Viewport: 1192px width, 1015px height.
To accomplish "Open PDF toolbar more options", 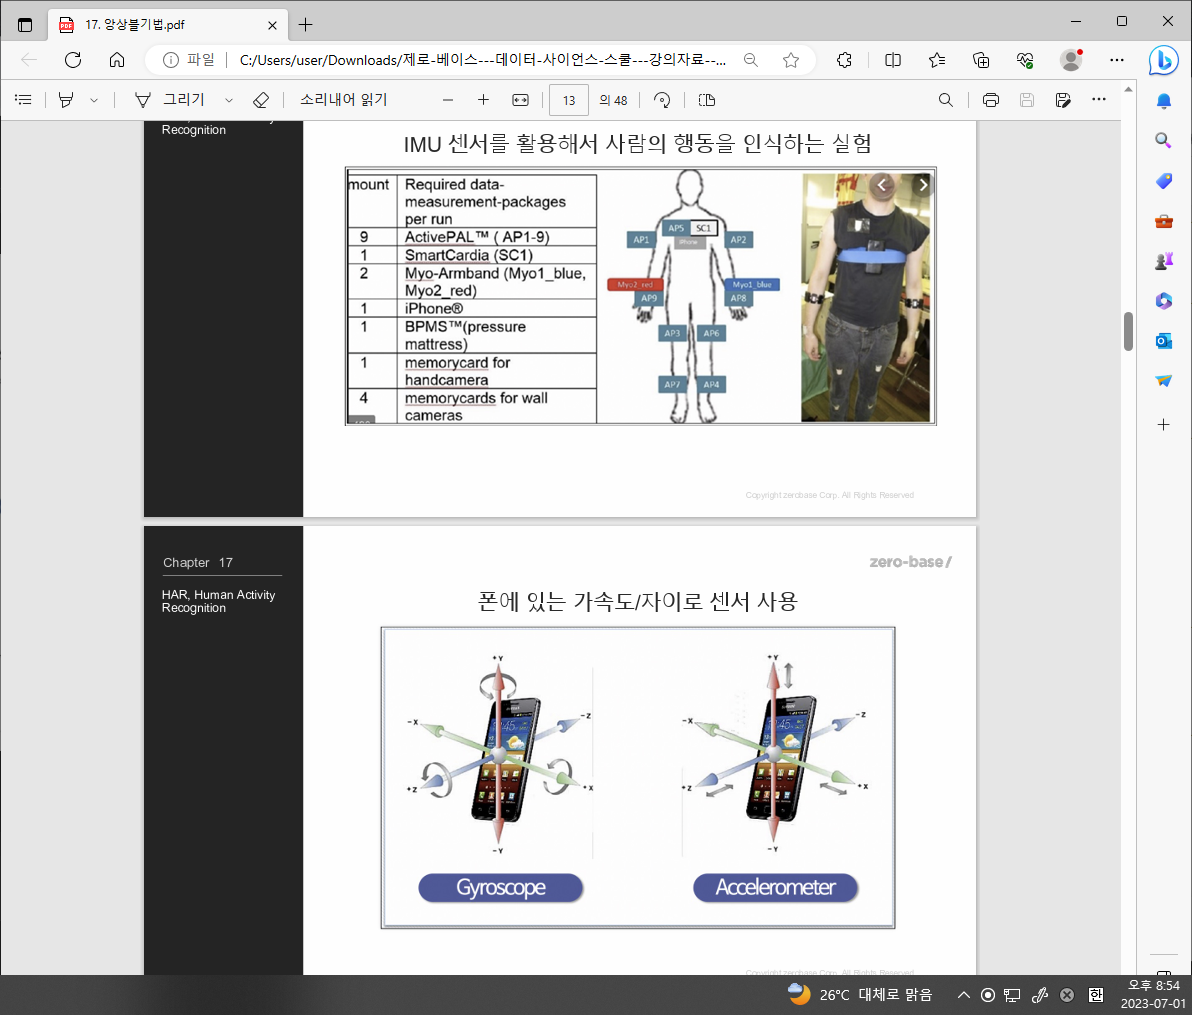I will click(x=1099, y=100).
